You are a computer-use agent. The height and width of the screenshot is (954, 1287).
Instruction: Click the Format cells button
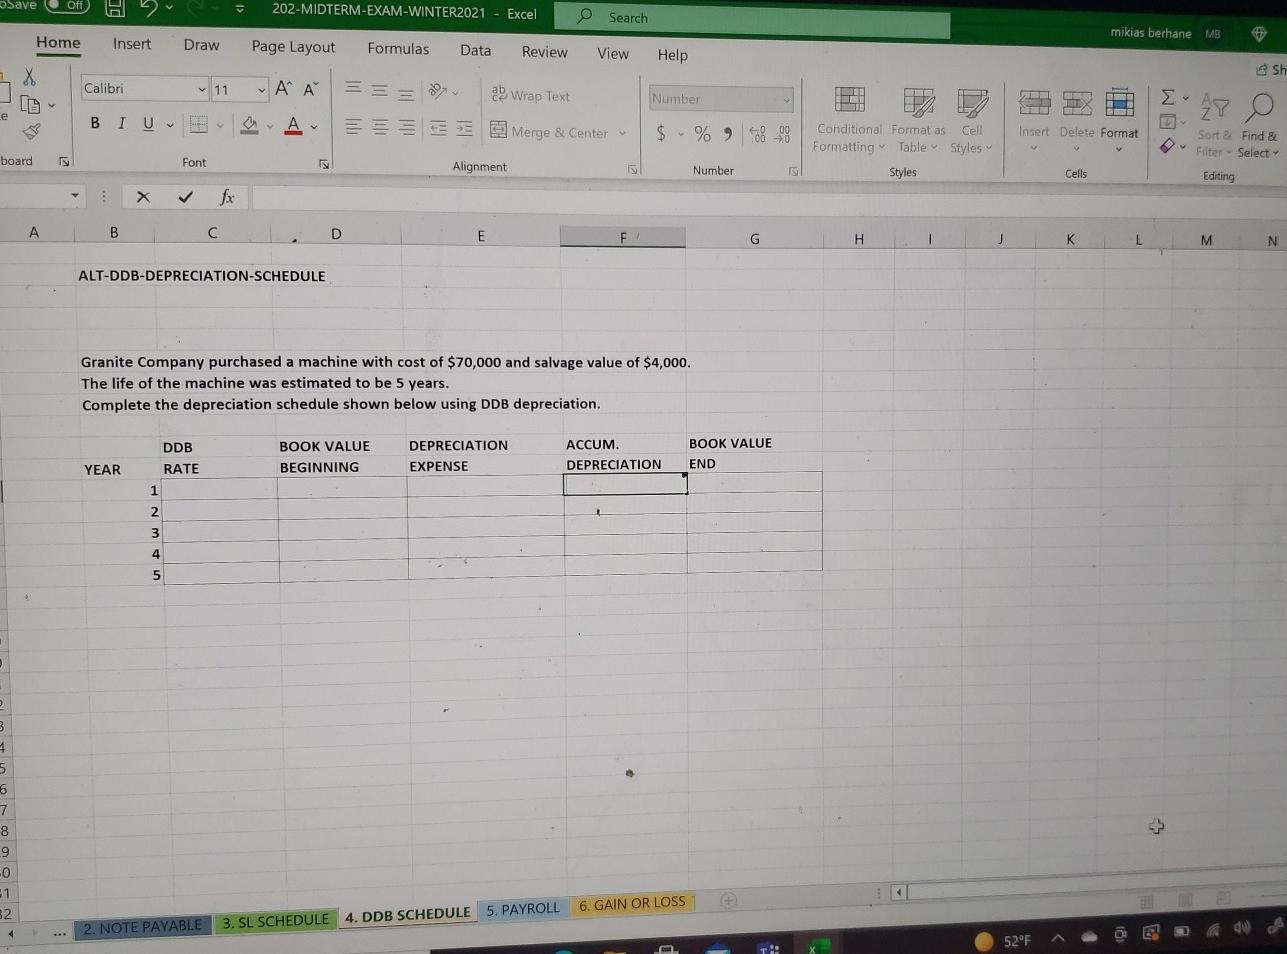pyautogui.click(x=1119, y=115)
